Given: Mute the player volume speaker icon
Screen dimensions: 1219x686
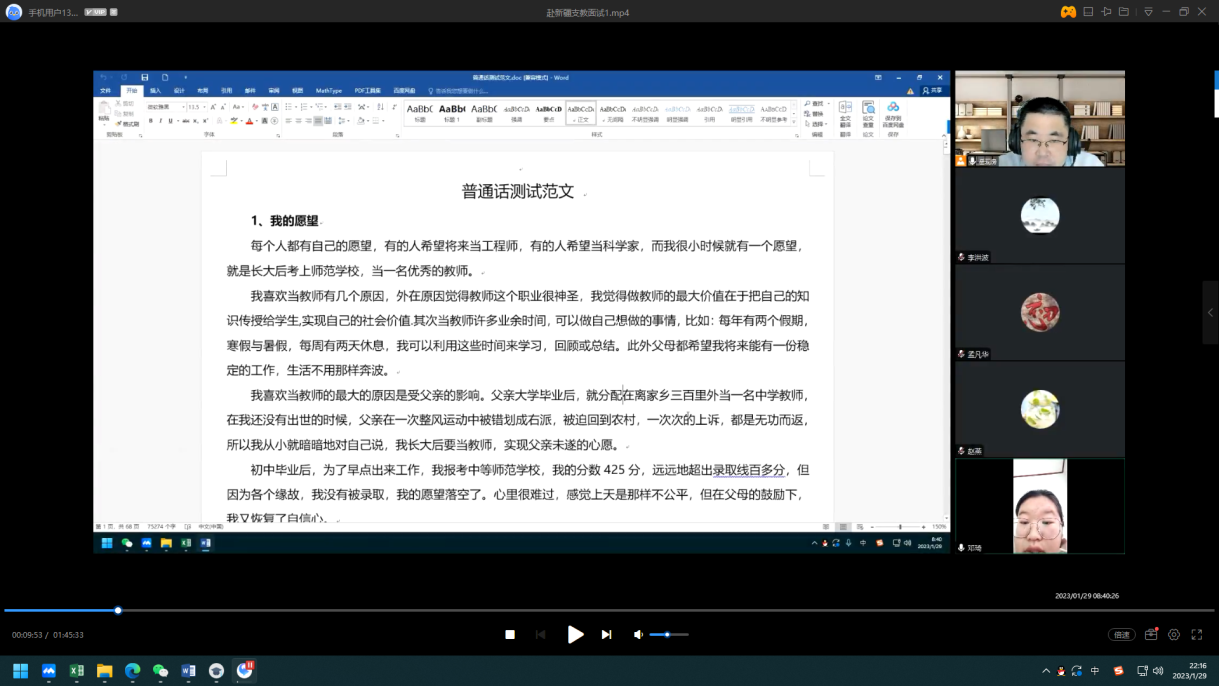Looking at the screenshot, I should point(638,634).
